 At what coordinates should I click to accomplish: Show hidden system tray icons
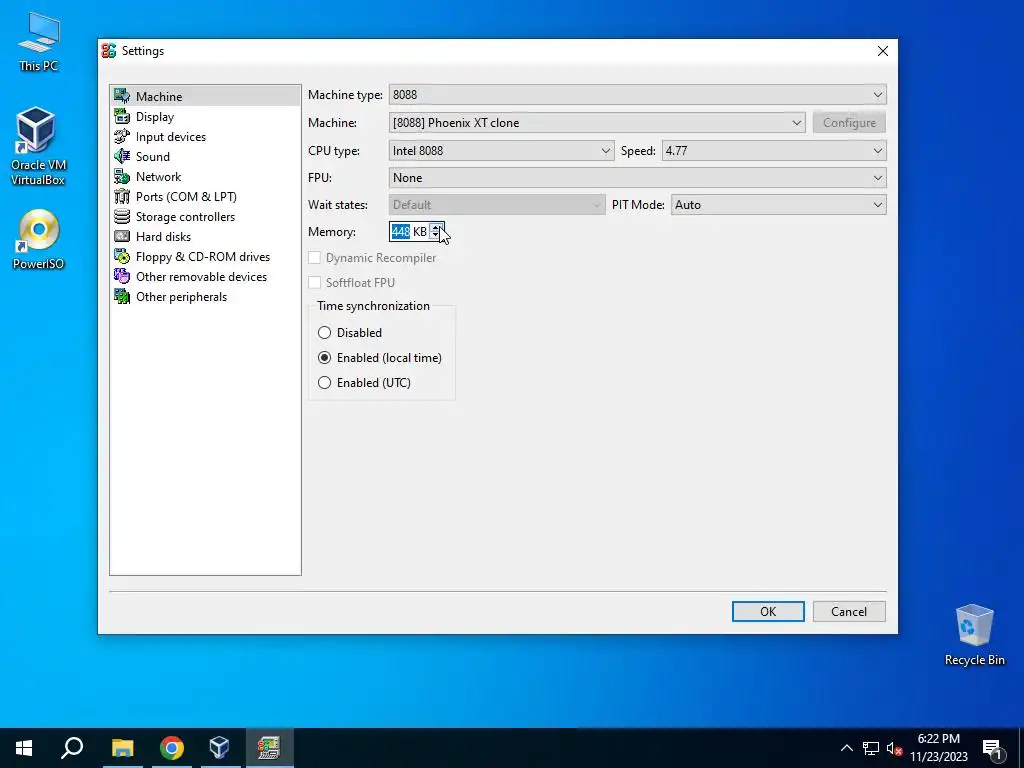(846, 748)
